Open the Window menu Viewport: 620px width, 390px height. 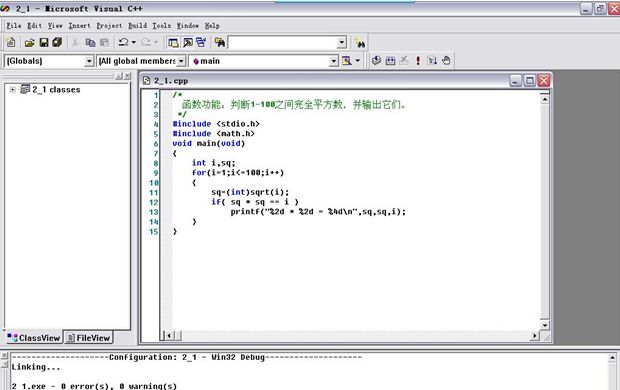[187, 26]
